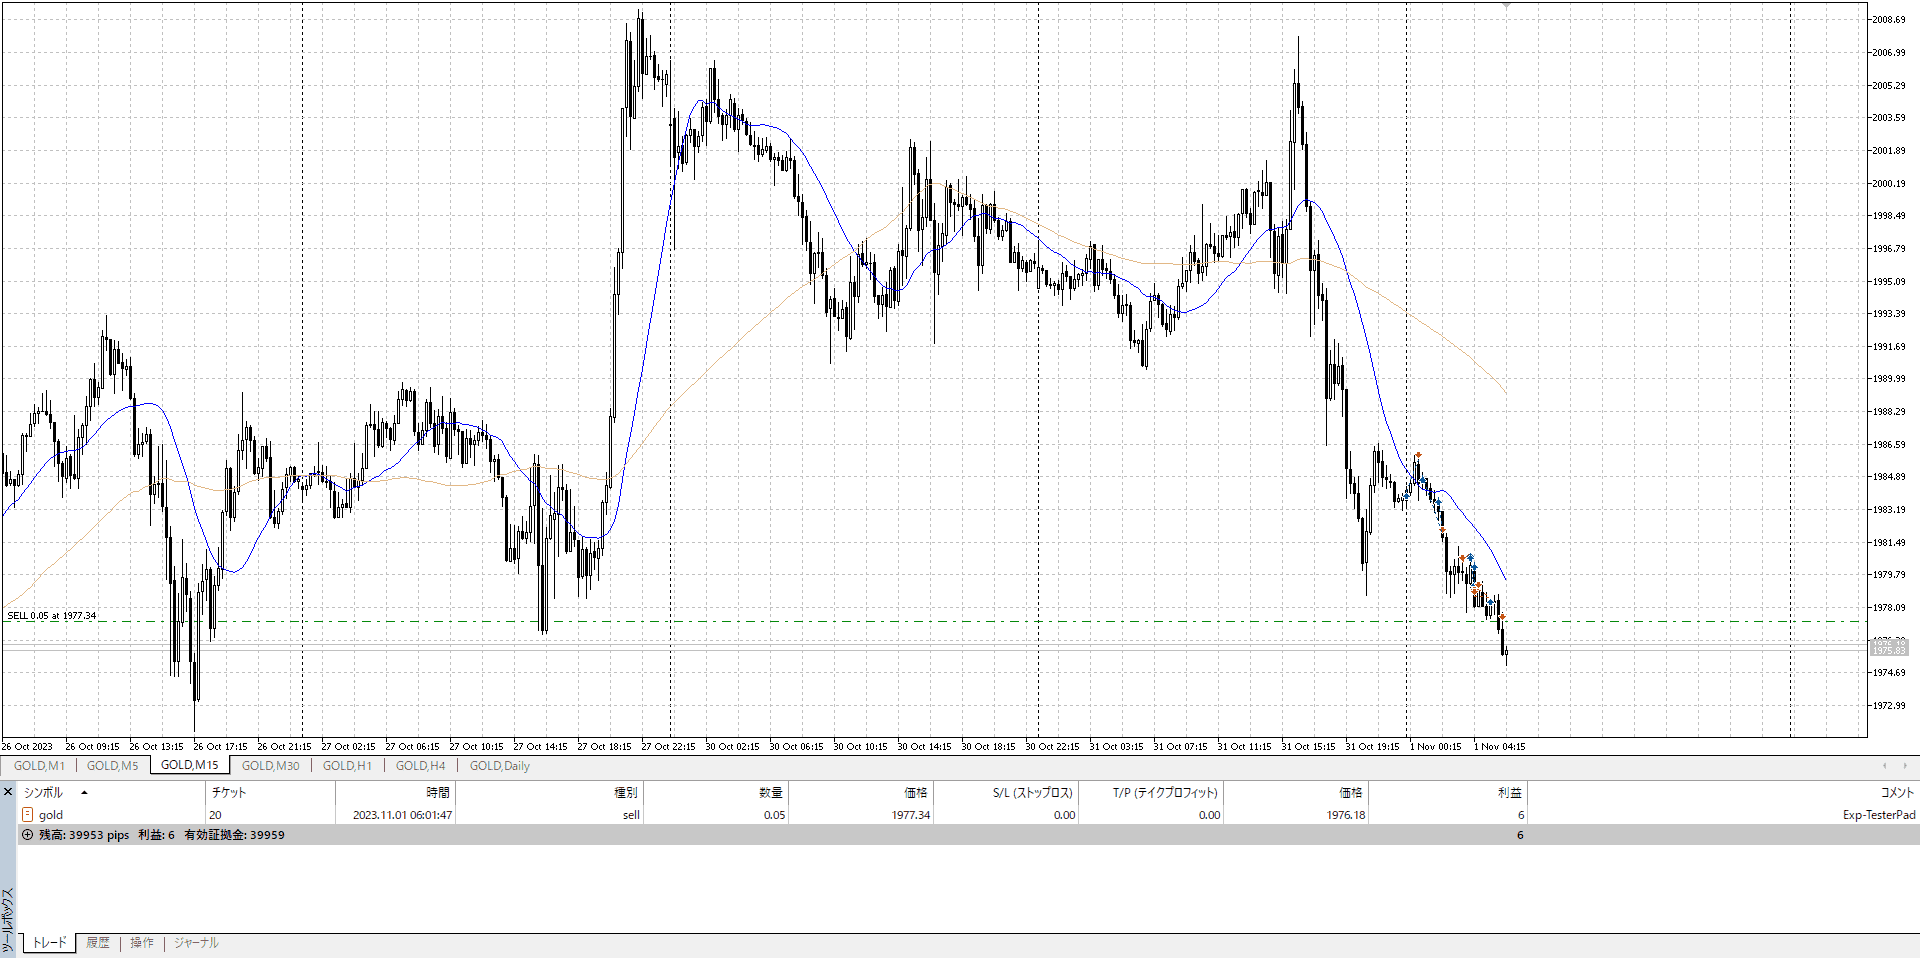Switch to the ジャーナル journal tab
The width and height of the screenshot is (1920, 958).
coord(196,943)
